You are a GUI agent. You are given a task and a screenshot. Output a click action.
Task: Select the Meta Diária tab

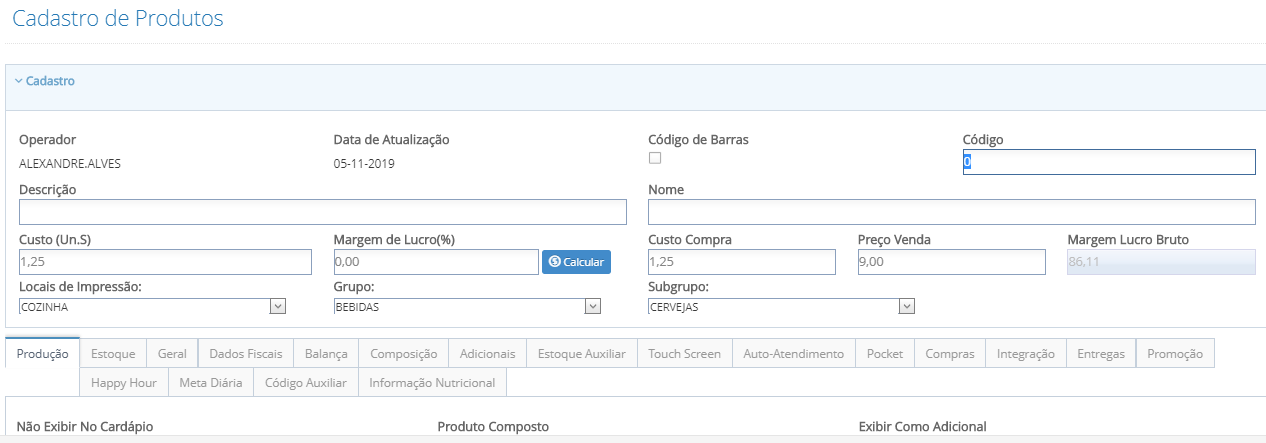(211, 383)
